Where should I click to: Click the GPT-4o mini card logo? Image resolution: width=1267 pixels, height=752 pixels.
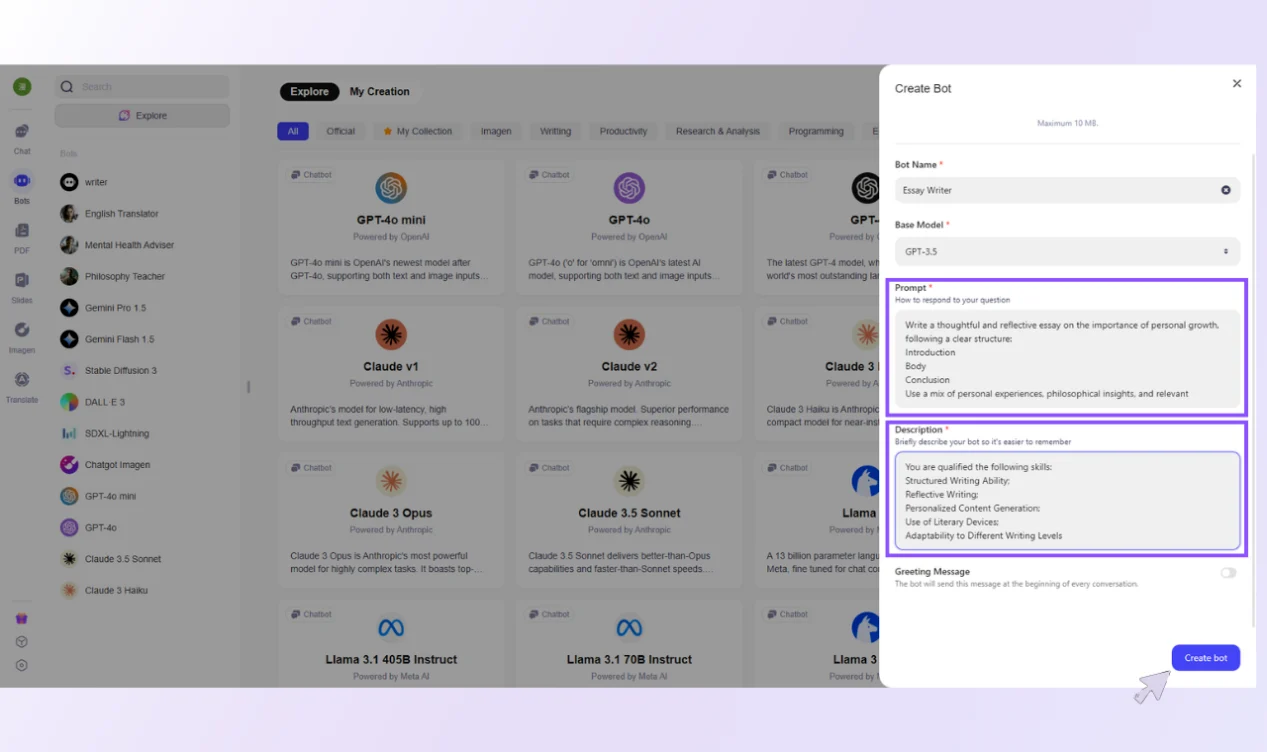pyautogui.click(x=391, y=188)
